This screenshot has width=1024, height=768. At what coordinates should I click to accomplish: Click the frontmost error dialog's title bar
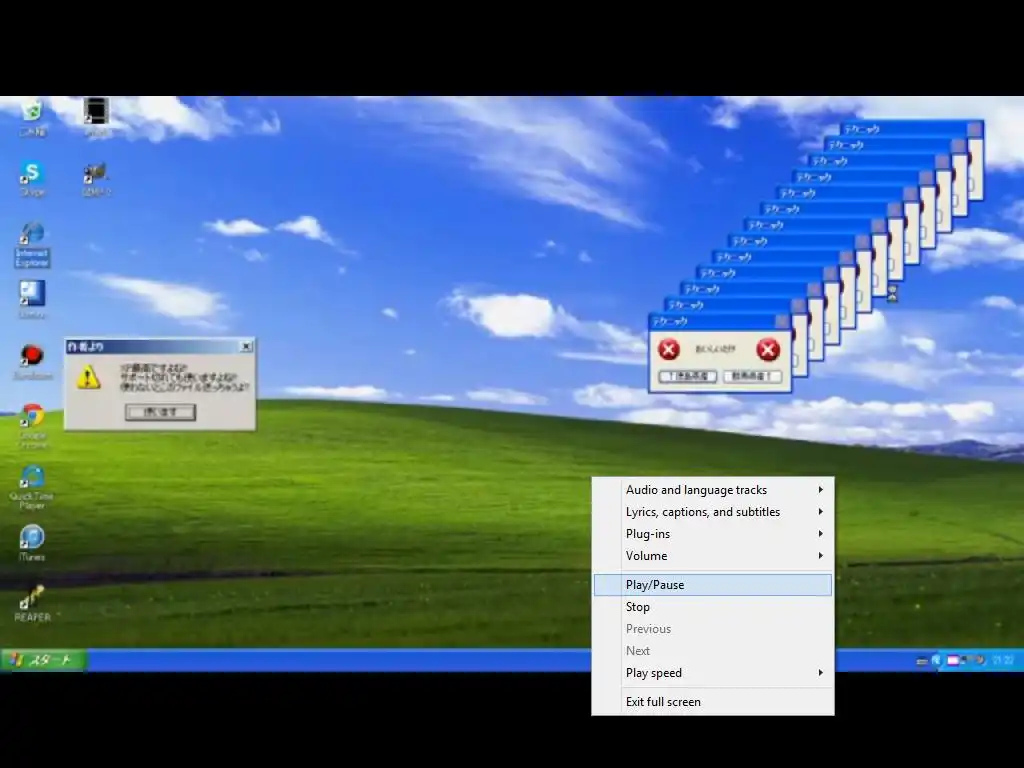coord(720,321)
